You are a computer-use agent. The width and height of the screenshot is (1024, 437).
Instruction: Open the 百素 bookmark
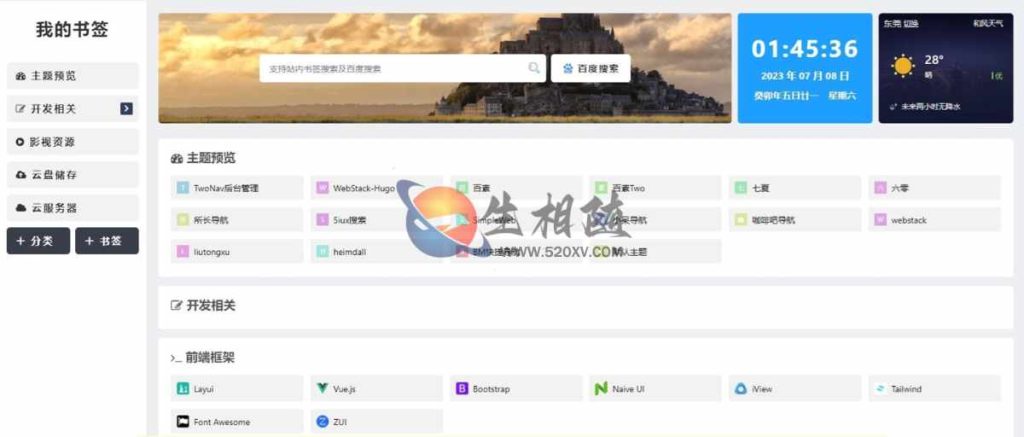pos(516,188)
